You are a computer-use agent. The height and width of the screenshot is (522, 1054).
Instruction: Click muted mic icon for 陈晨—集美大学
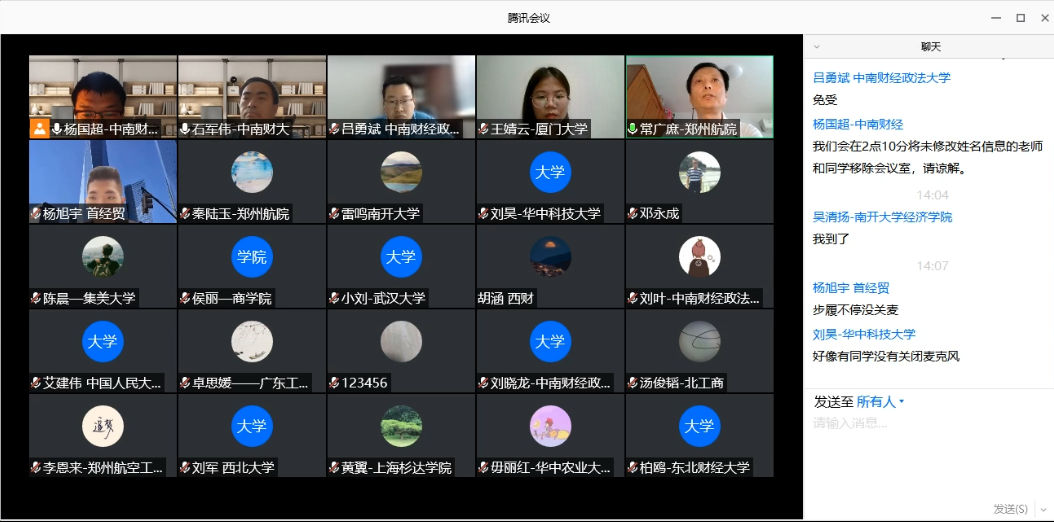(36, 298)
